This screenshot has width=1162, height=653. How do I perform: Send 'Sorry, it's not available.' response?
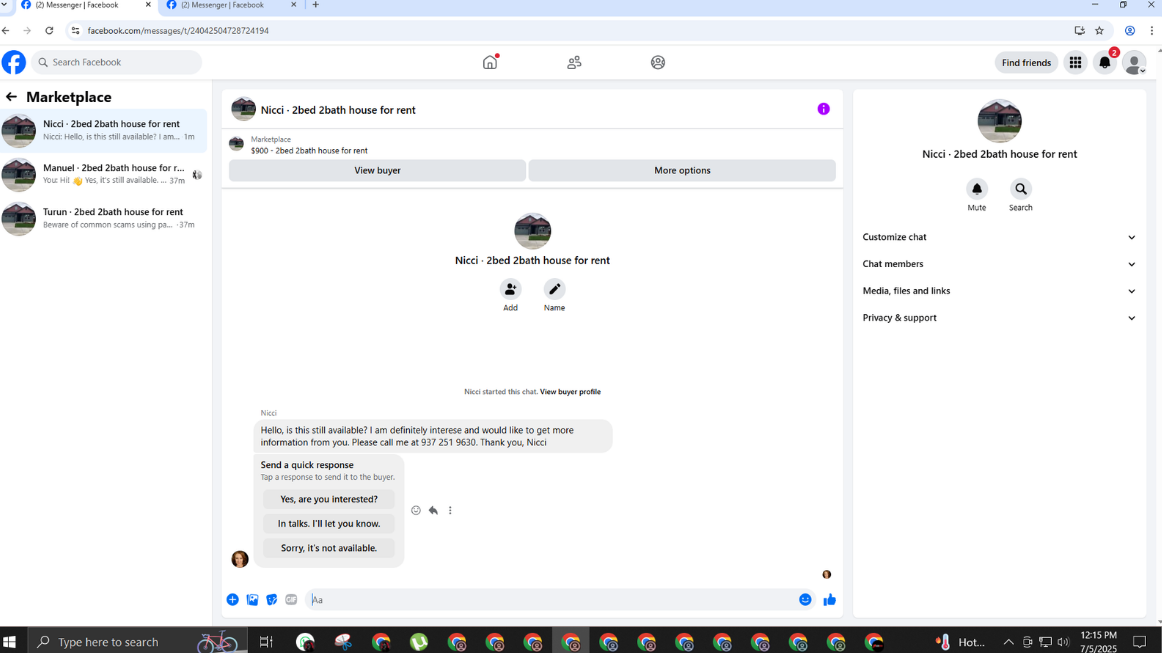329,548
